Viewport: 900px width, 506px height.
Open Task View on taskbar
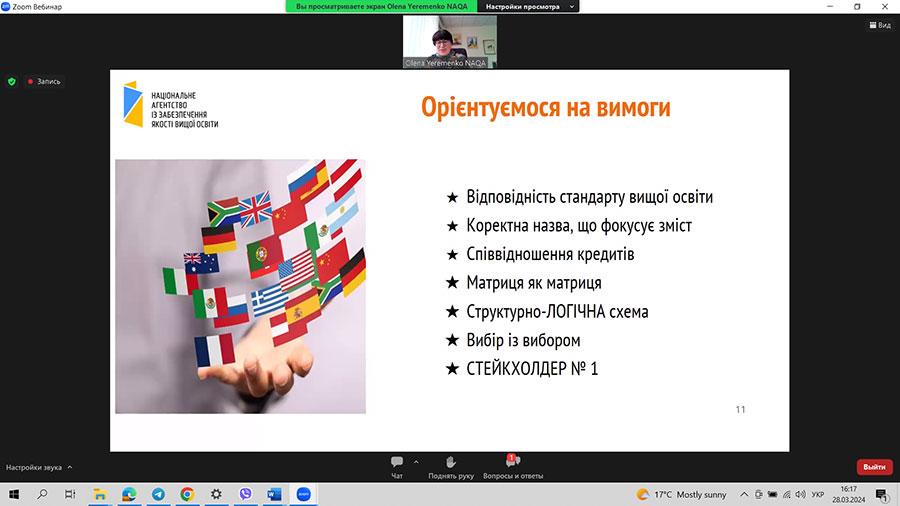(x=70, y=494)
